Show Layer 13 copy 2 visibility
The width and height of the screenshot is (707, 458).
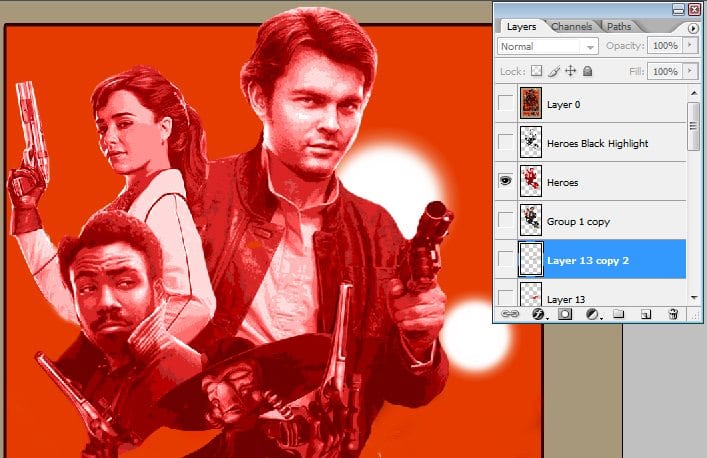pyautogui.click(x=505, y=259)
